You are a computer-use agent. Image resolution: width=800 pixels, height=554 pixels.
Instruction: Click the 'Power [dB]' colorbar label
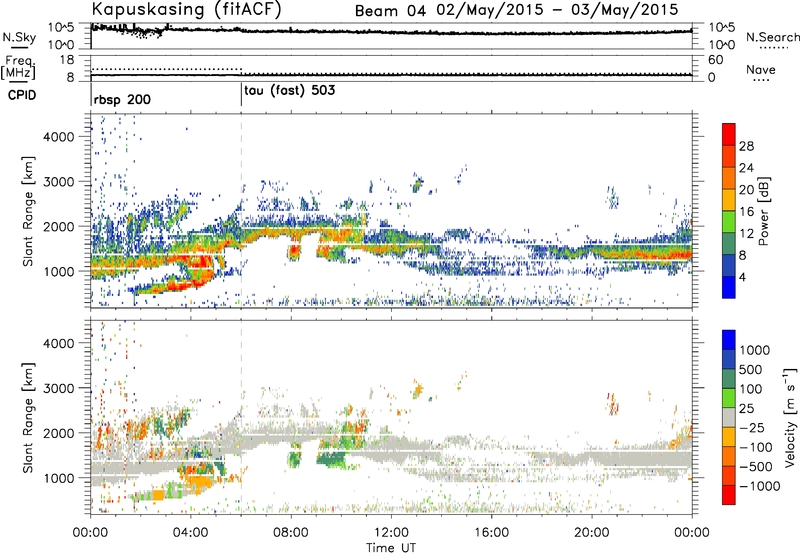(x=763, y=211)
